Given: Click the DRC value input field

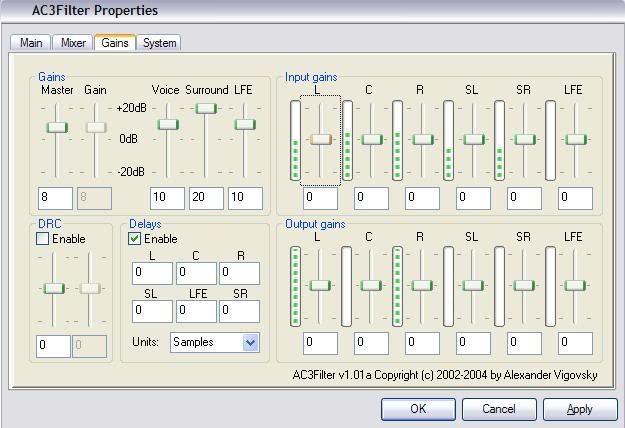Looking at the screenshot, I should [53, 346].
